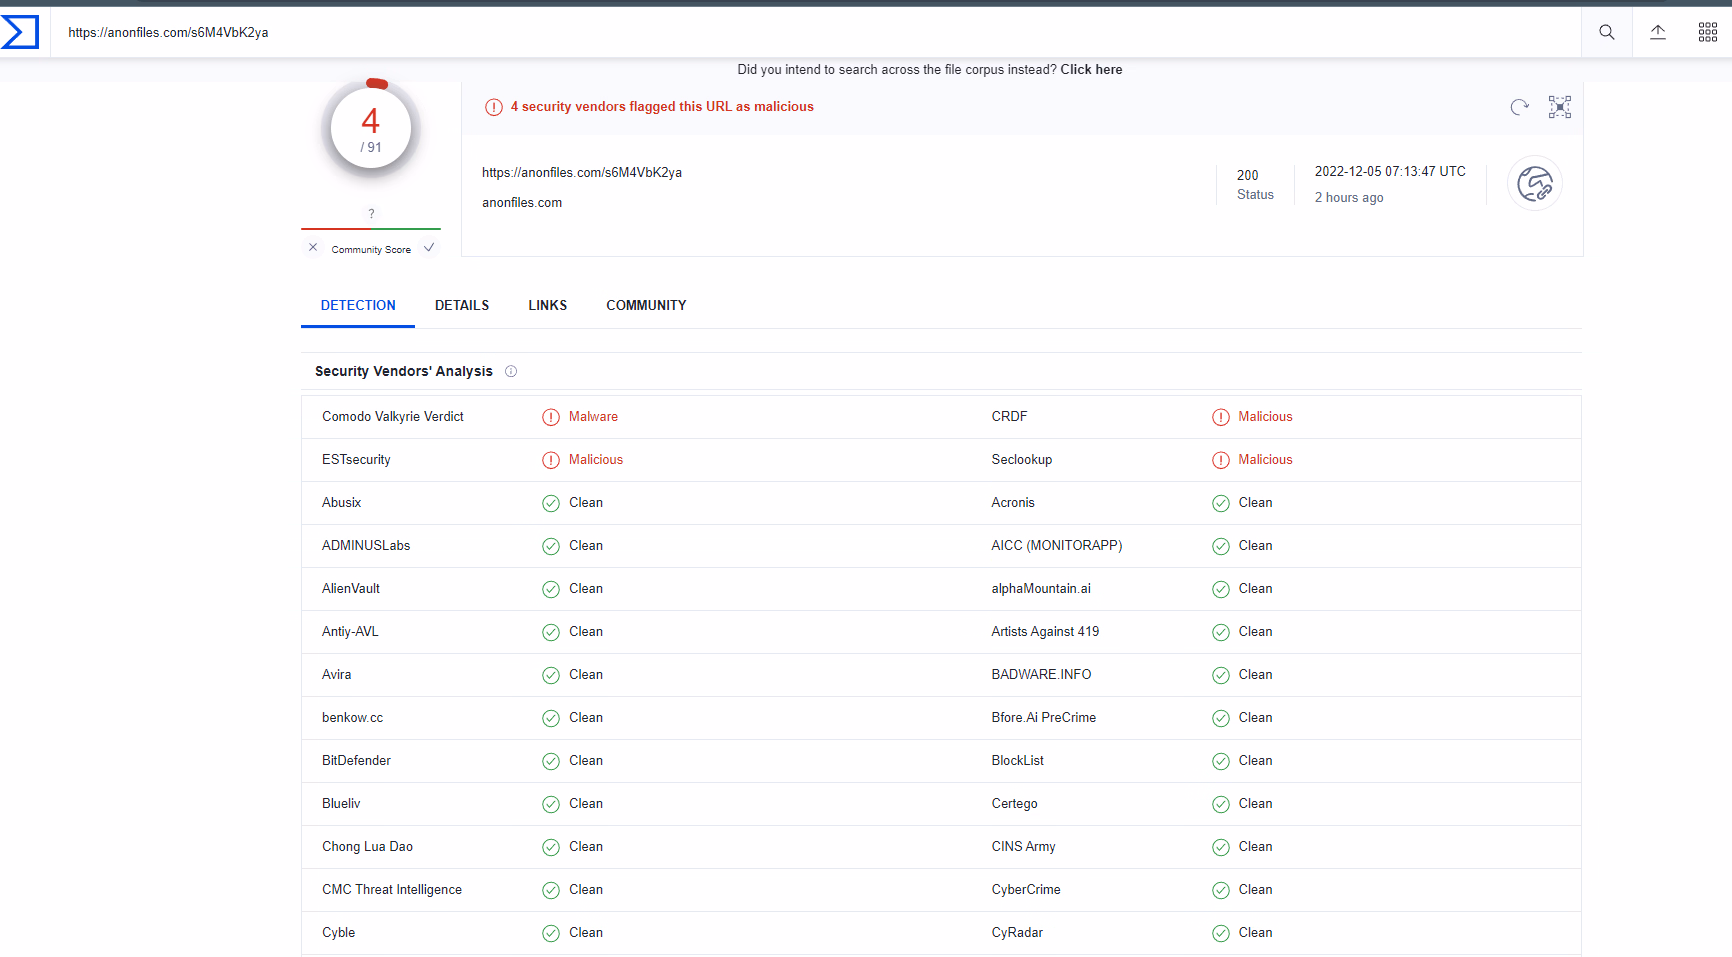
Task: Open the search magnifier icon
Action: 1607,32
